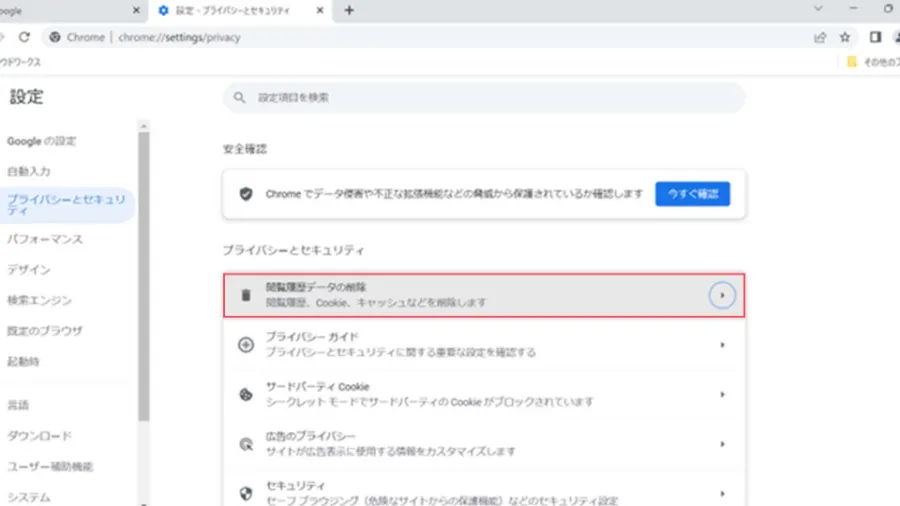Click the shield icon in safety check card

[x=246, y=194]
